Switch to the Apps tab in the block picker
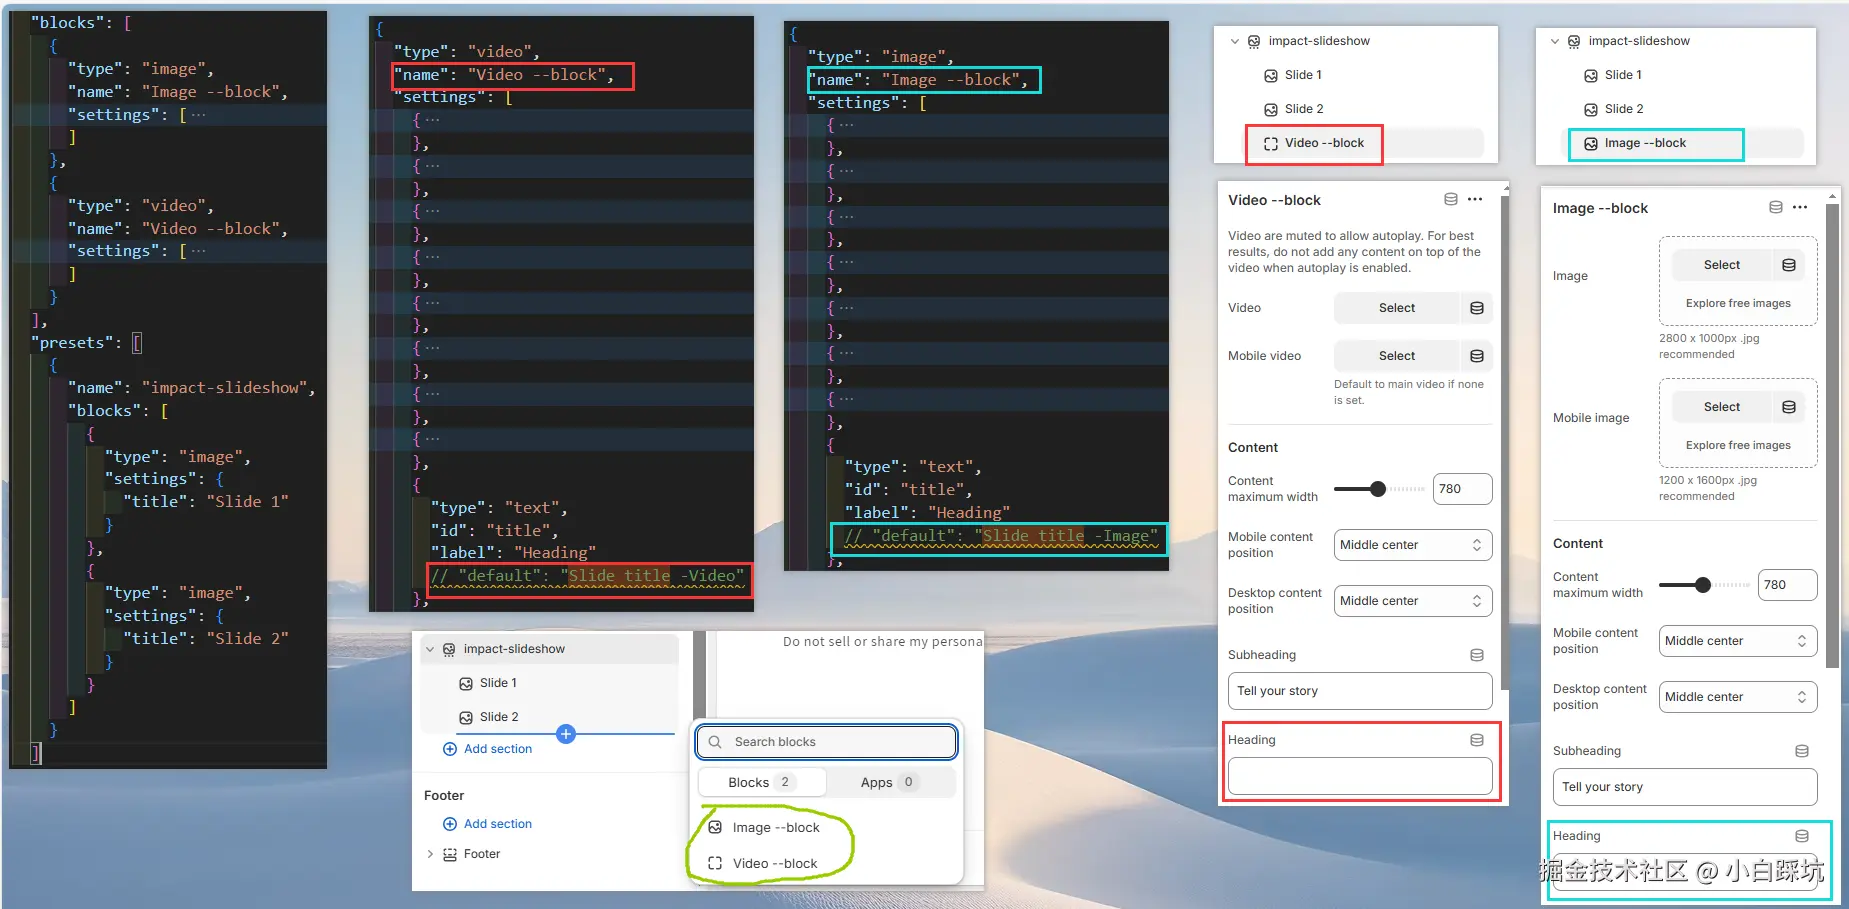The image size is (1849, 909). pos(889,782)
